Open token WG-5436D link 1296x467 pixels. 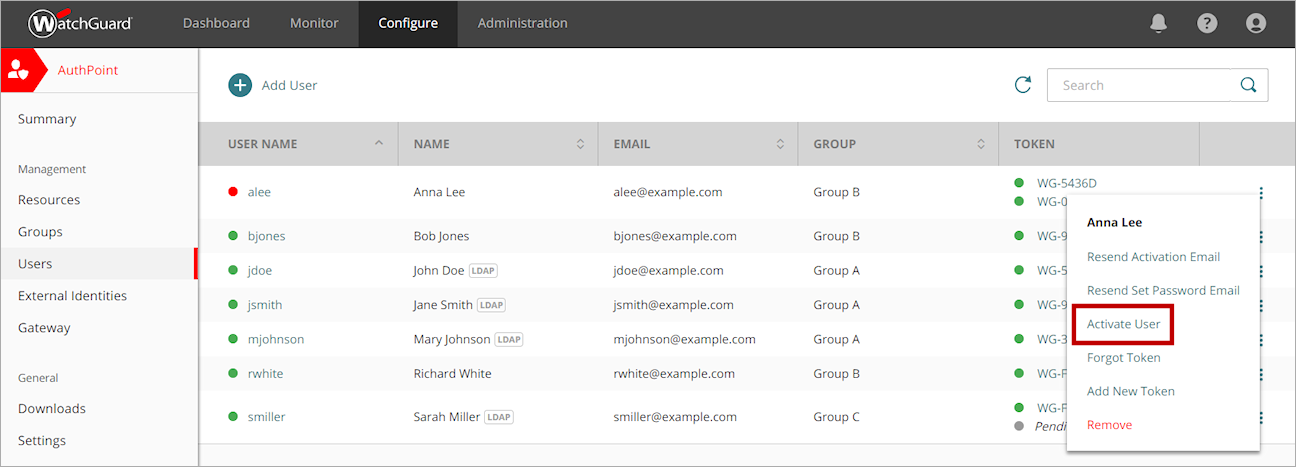pos(1066,183)
